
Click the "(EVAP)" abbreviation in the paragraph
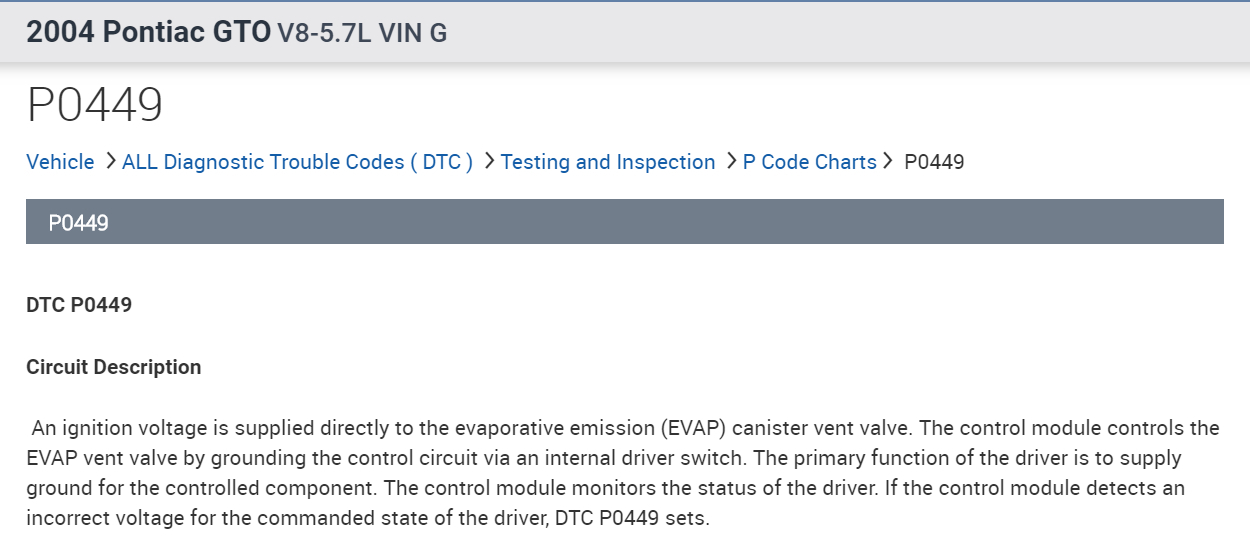point(693,429)
